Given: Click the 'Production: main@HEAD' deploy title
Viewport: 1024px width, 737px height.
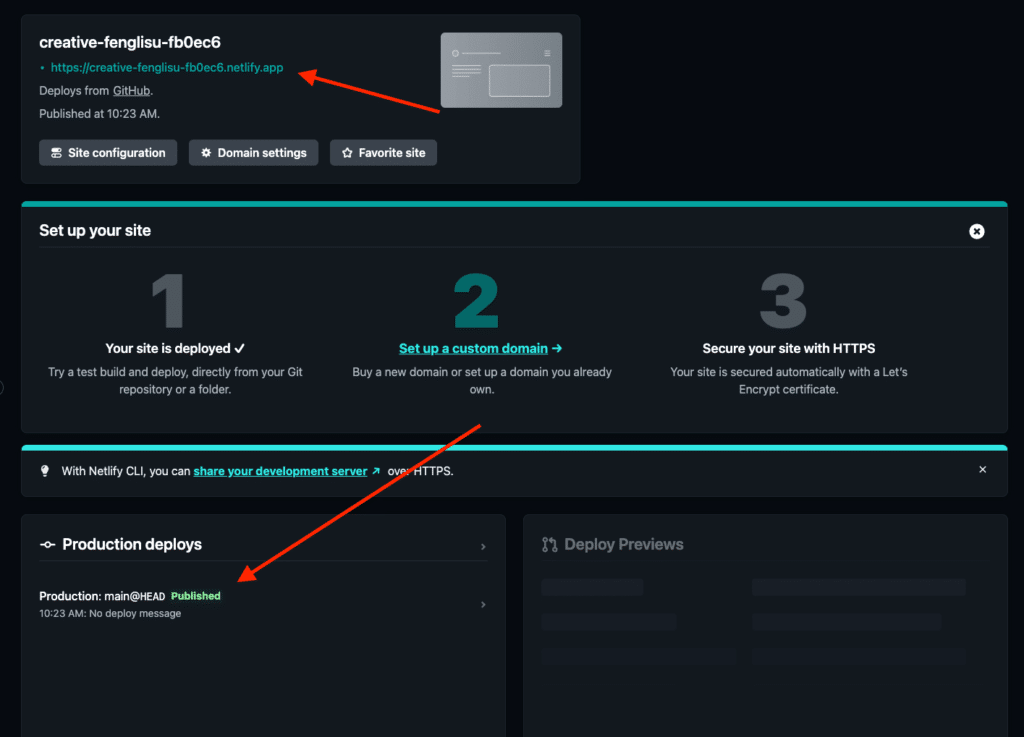Looking at the screenshot, I should pyautogui.click(x=102, y=596).
